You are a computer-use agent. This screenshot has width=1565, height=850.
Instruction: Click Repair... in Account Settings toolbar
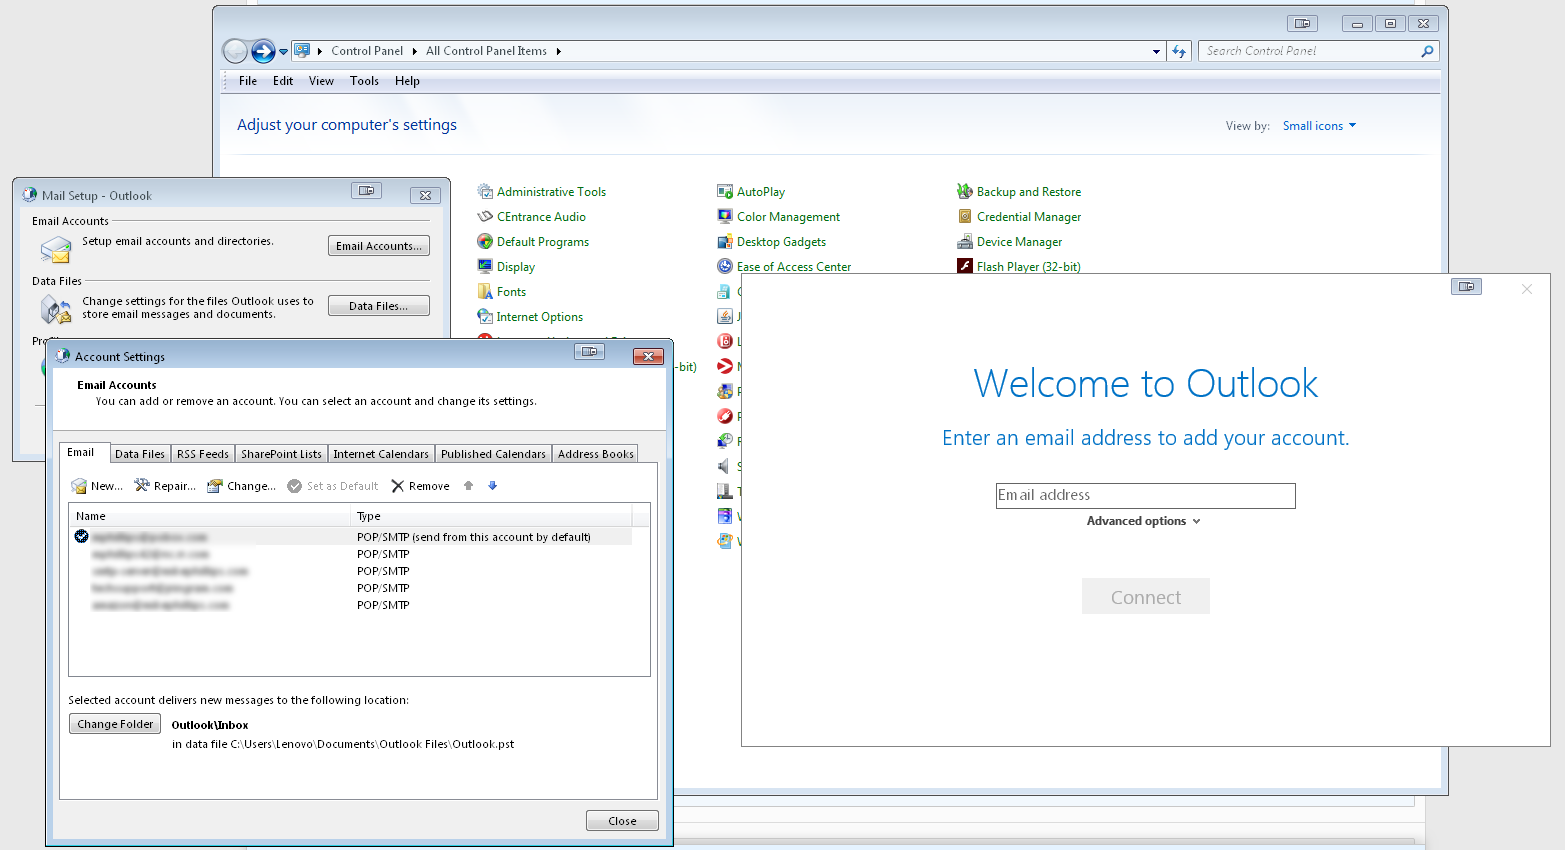[x=165, y=486]
